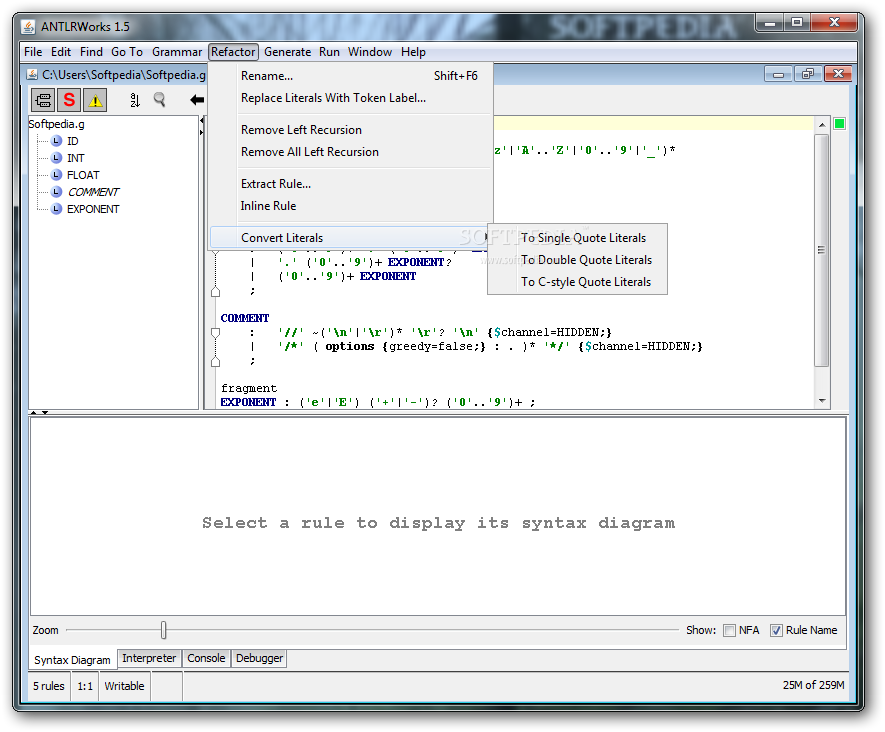Viewport: 885px width, 732px height.
Task: Click the rule list view toolbar icon
Action: point(43,100)
